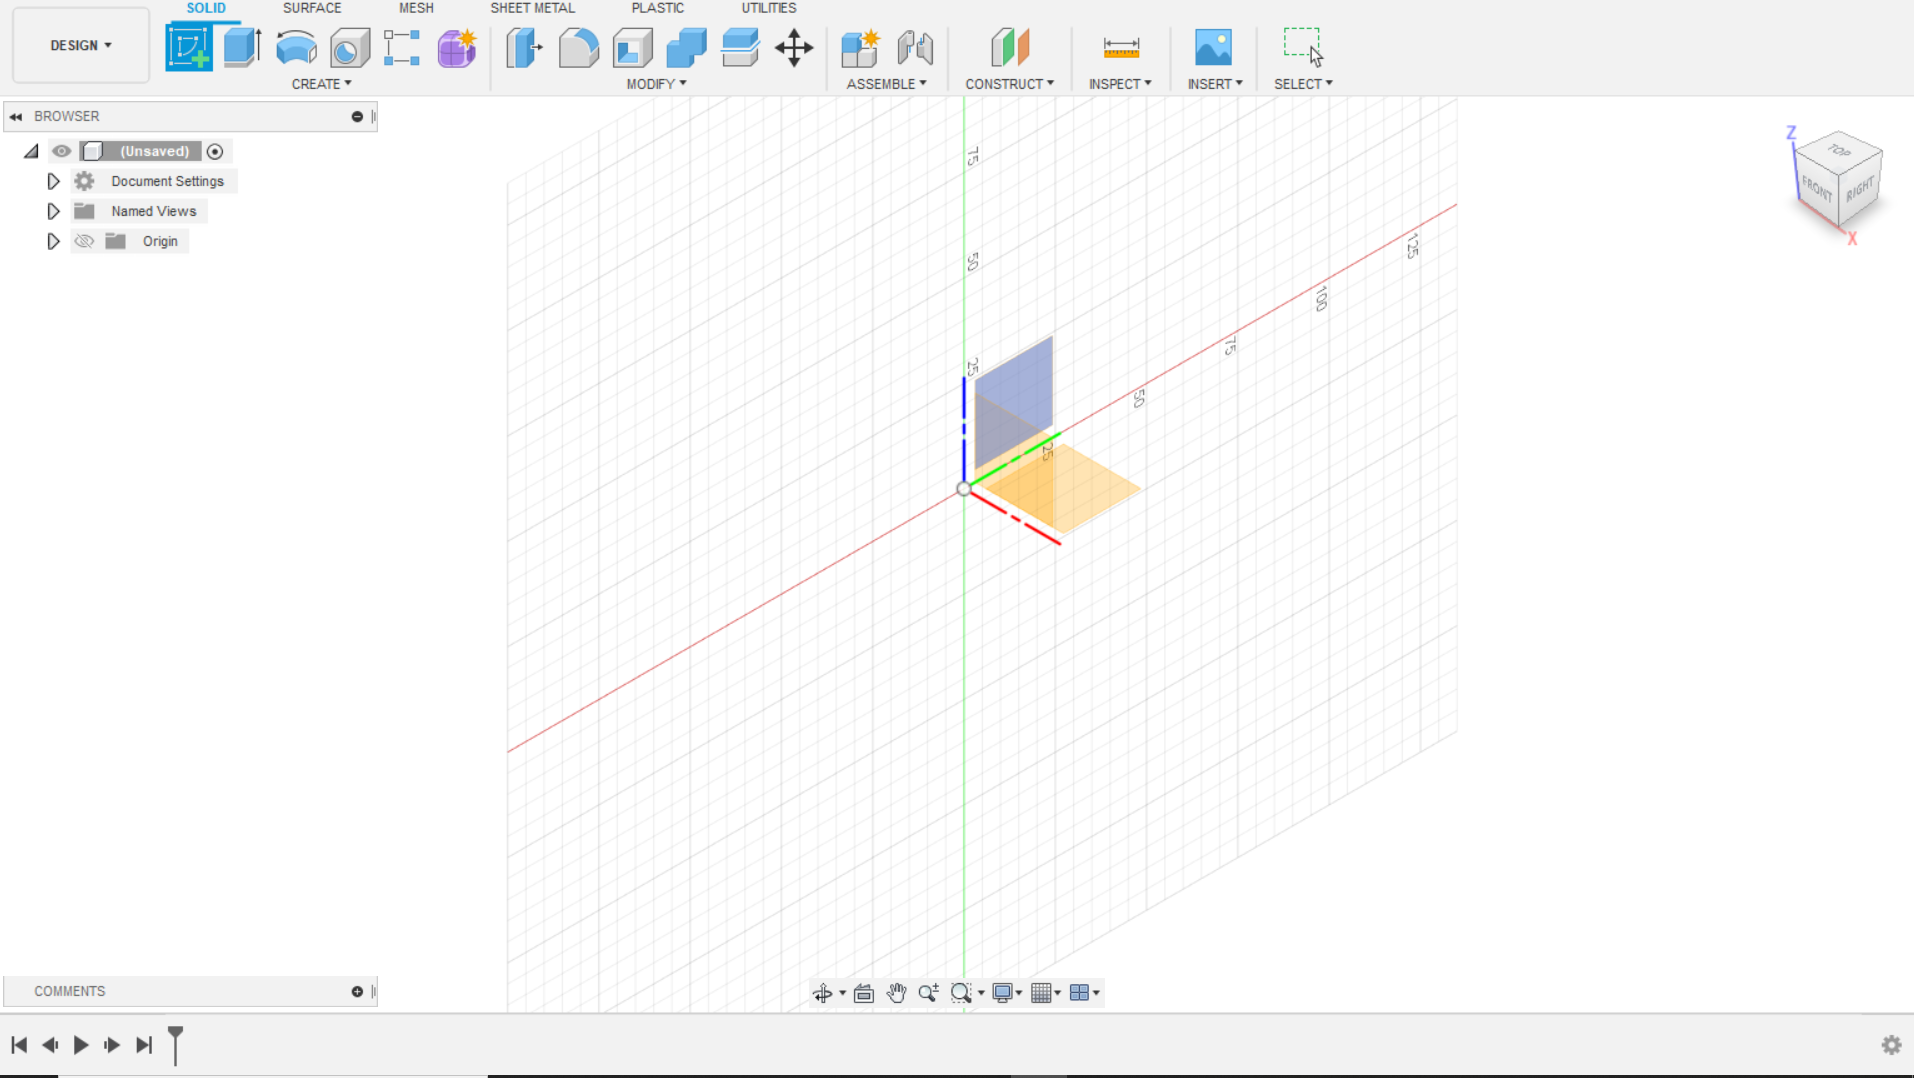1914x1078 pixels.
Task: Open Display Settings icon
Action: coord(1002,993)
